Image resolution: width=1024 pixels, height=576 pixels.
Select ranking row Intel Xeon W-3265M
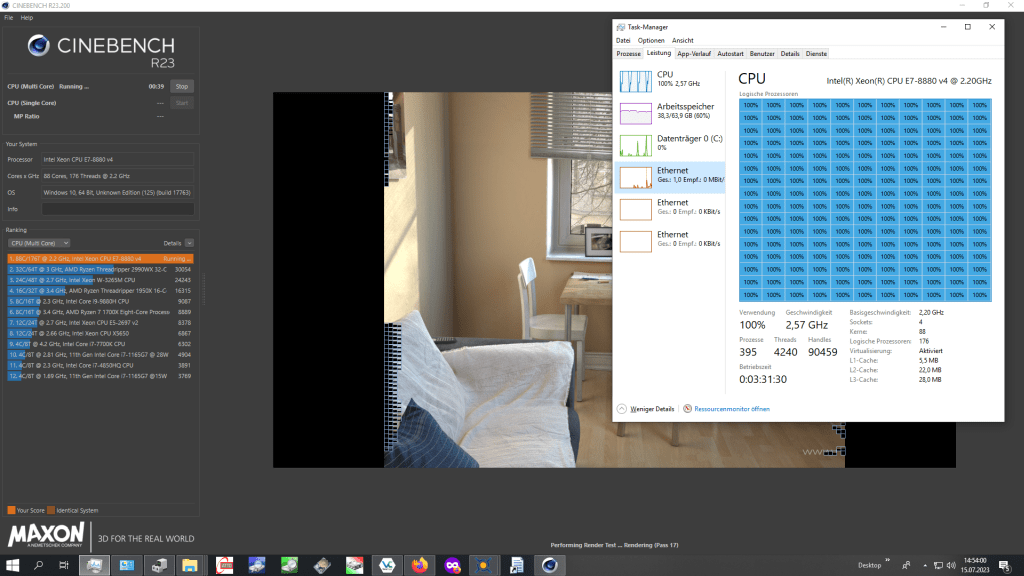click(x=100, y=280)
